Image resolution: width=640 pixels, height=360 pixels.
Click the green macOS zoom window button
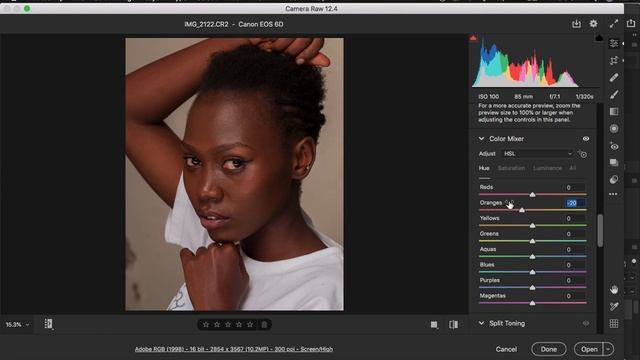[x=27, y=9]
